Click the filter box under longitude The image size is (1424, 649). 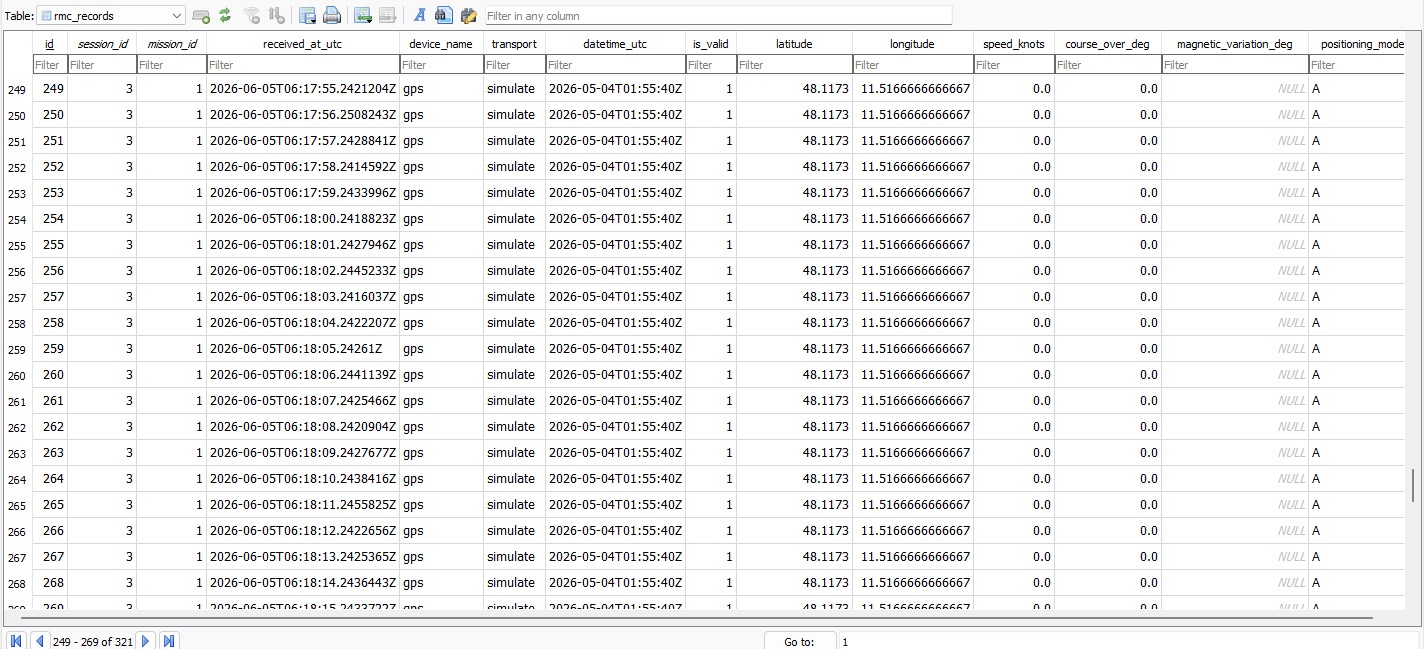pyautogui.click(x=913, y=65)
